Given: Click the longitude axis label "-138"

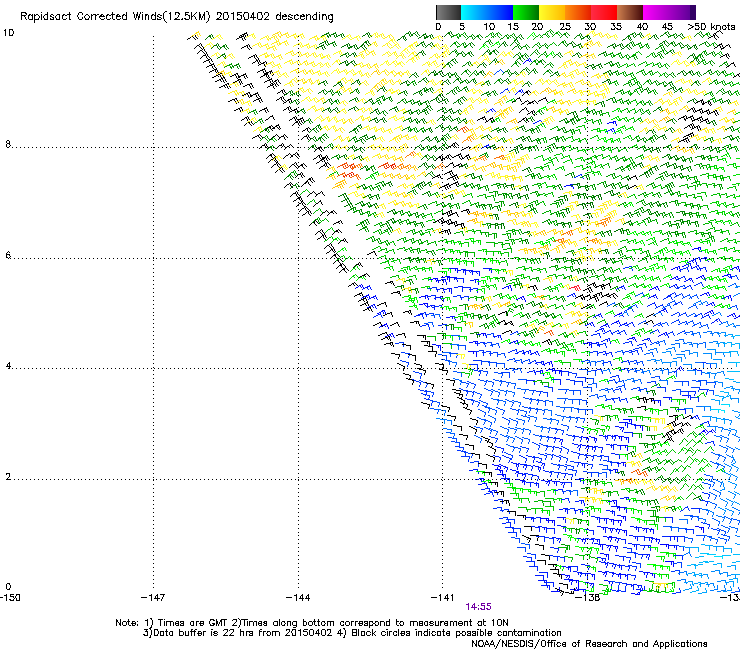Looking at the screenshot, I should pyautogui.click(x=588, y=598).
